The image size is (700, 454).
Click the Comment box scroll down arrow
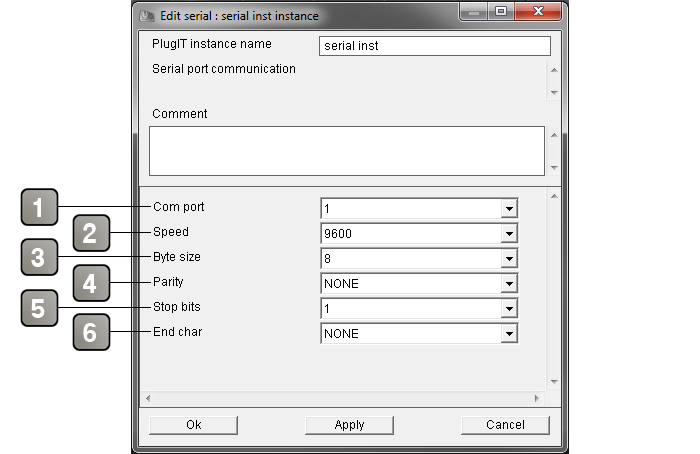click(x=554, y=168)
